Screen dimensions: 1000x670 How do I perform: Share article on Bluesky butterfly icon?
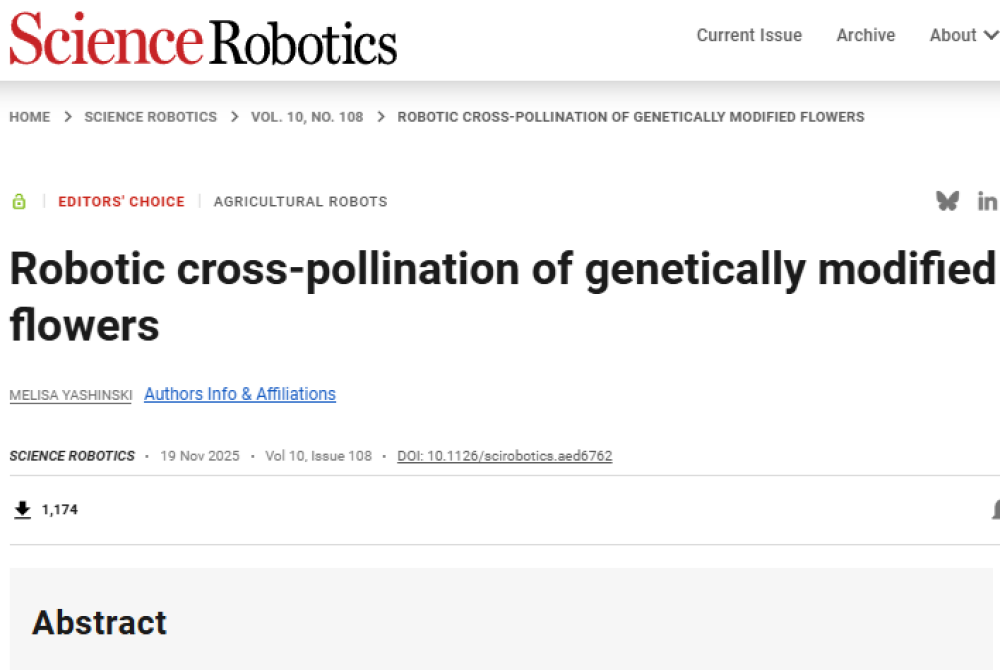click(x=947, y=201)
